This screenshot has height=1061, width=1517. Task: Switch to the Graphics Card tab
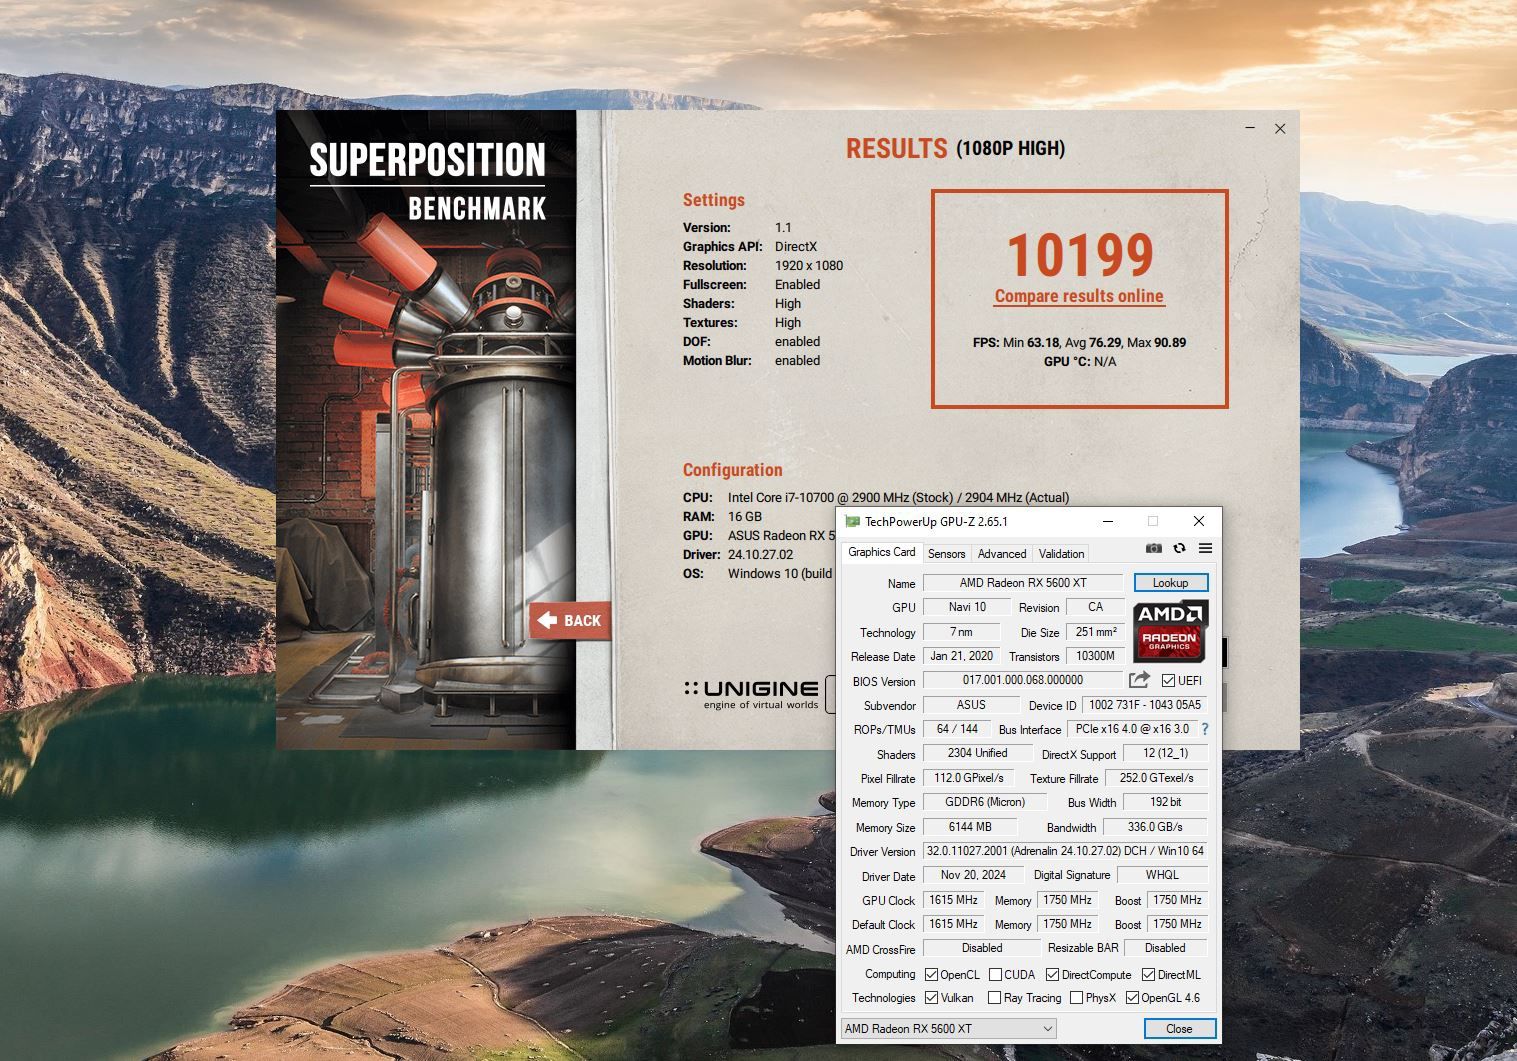(881, 552)
